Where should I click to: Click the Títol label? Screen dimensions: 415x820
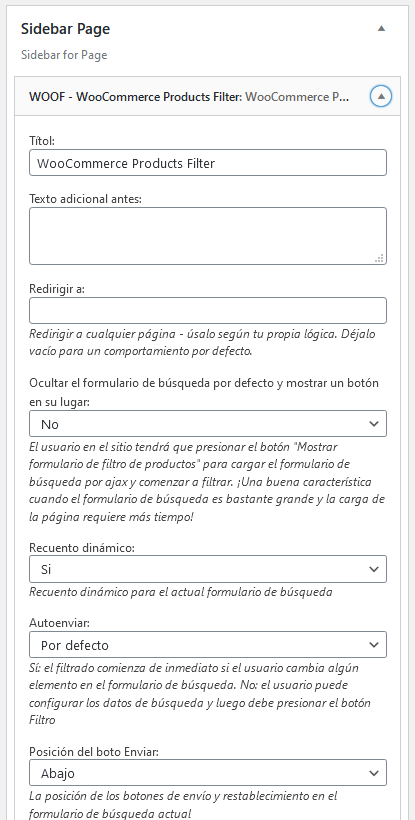[x=42, y=140]
